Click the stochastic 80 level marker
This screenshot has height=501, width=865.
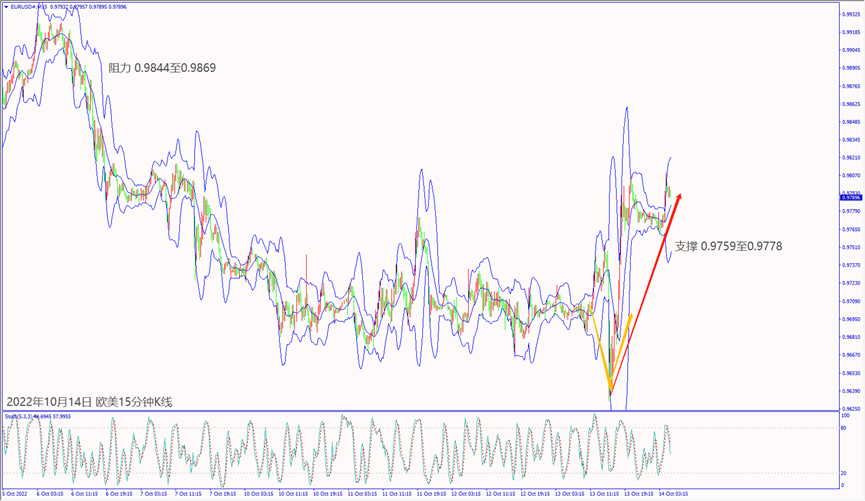click(x=844, y=427)
